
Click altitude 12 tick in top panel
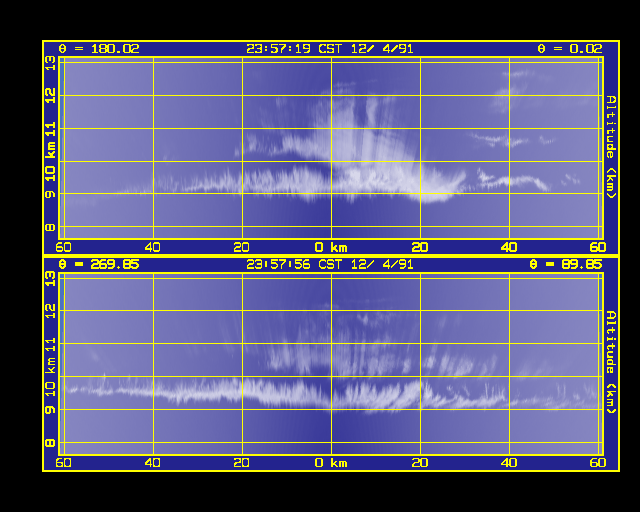click(x=50, y=96)
